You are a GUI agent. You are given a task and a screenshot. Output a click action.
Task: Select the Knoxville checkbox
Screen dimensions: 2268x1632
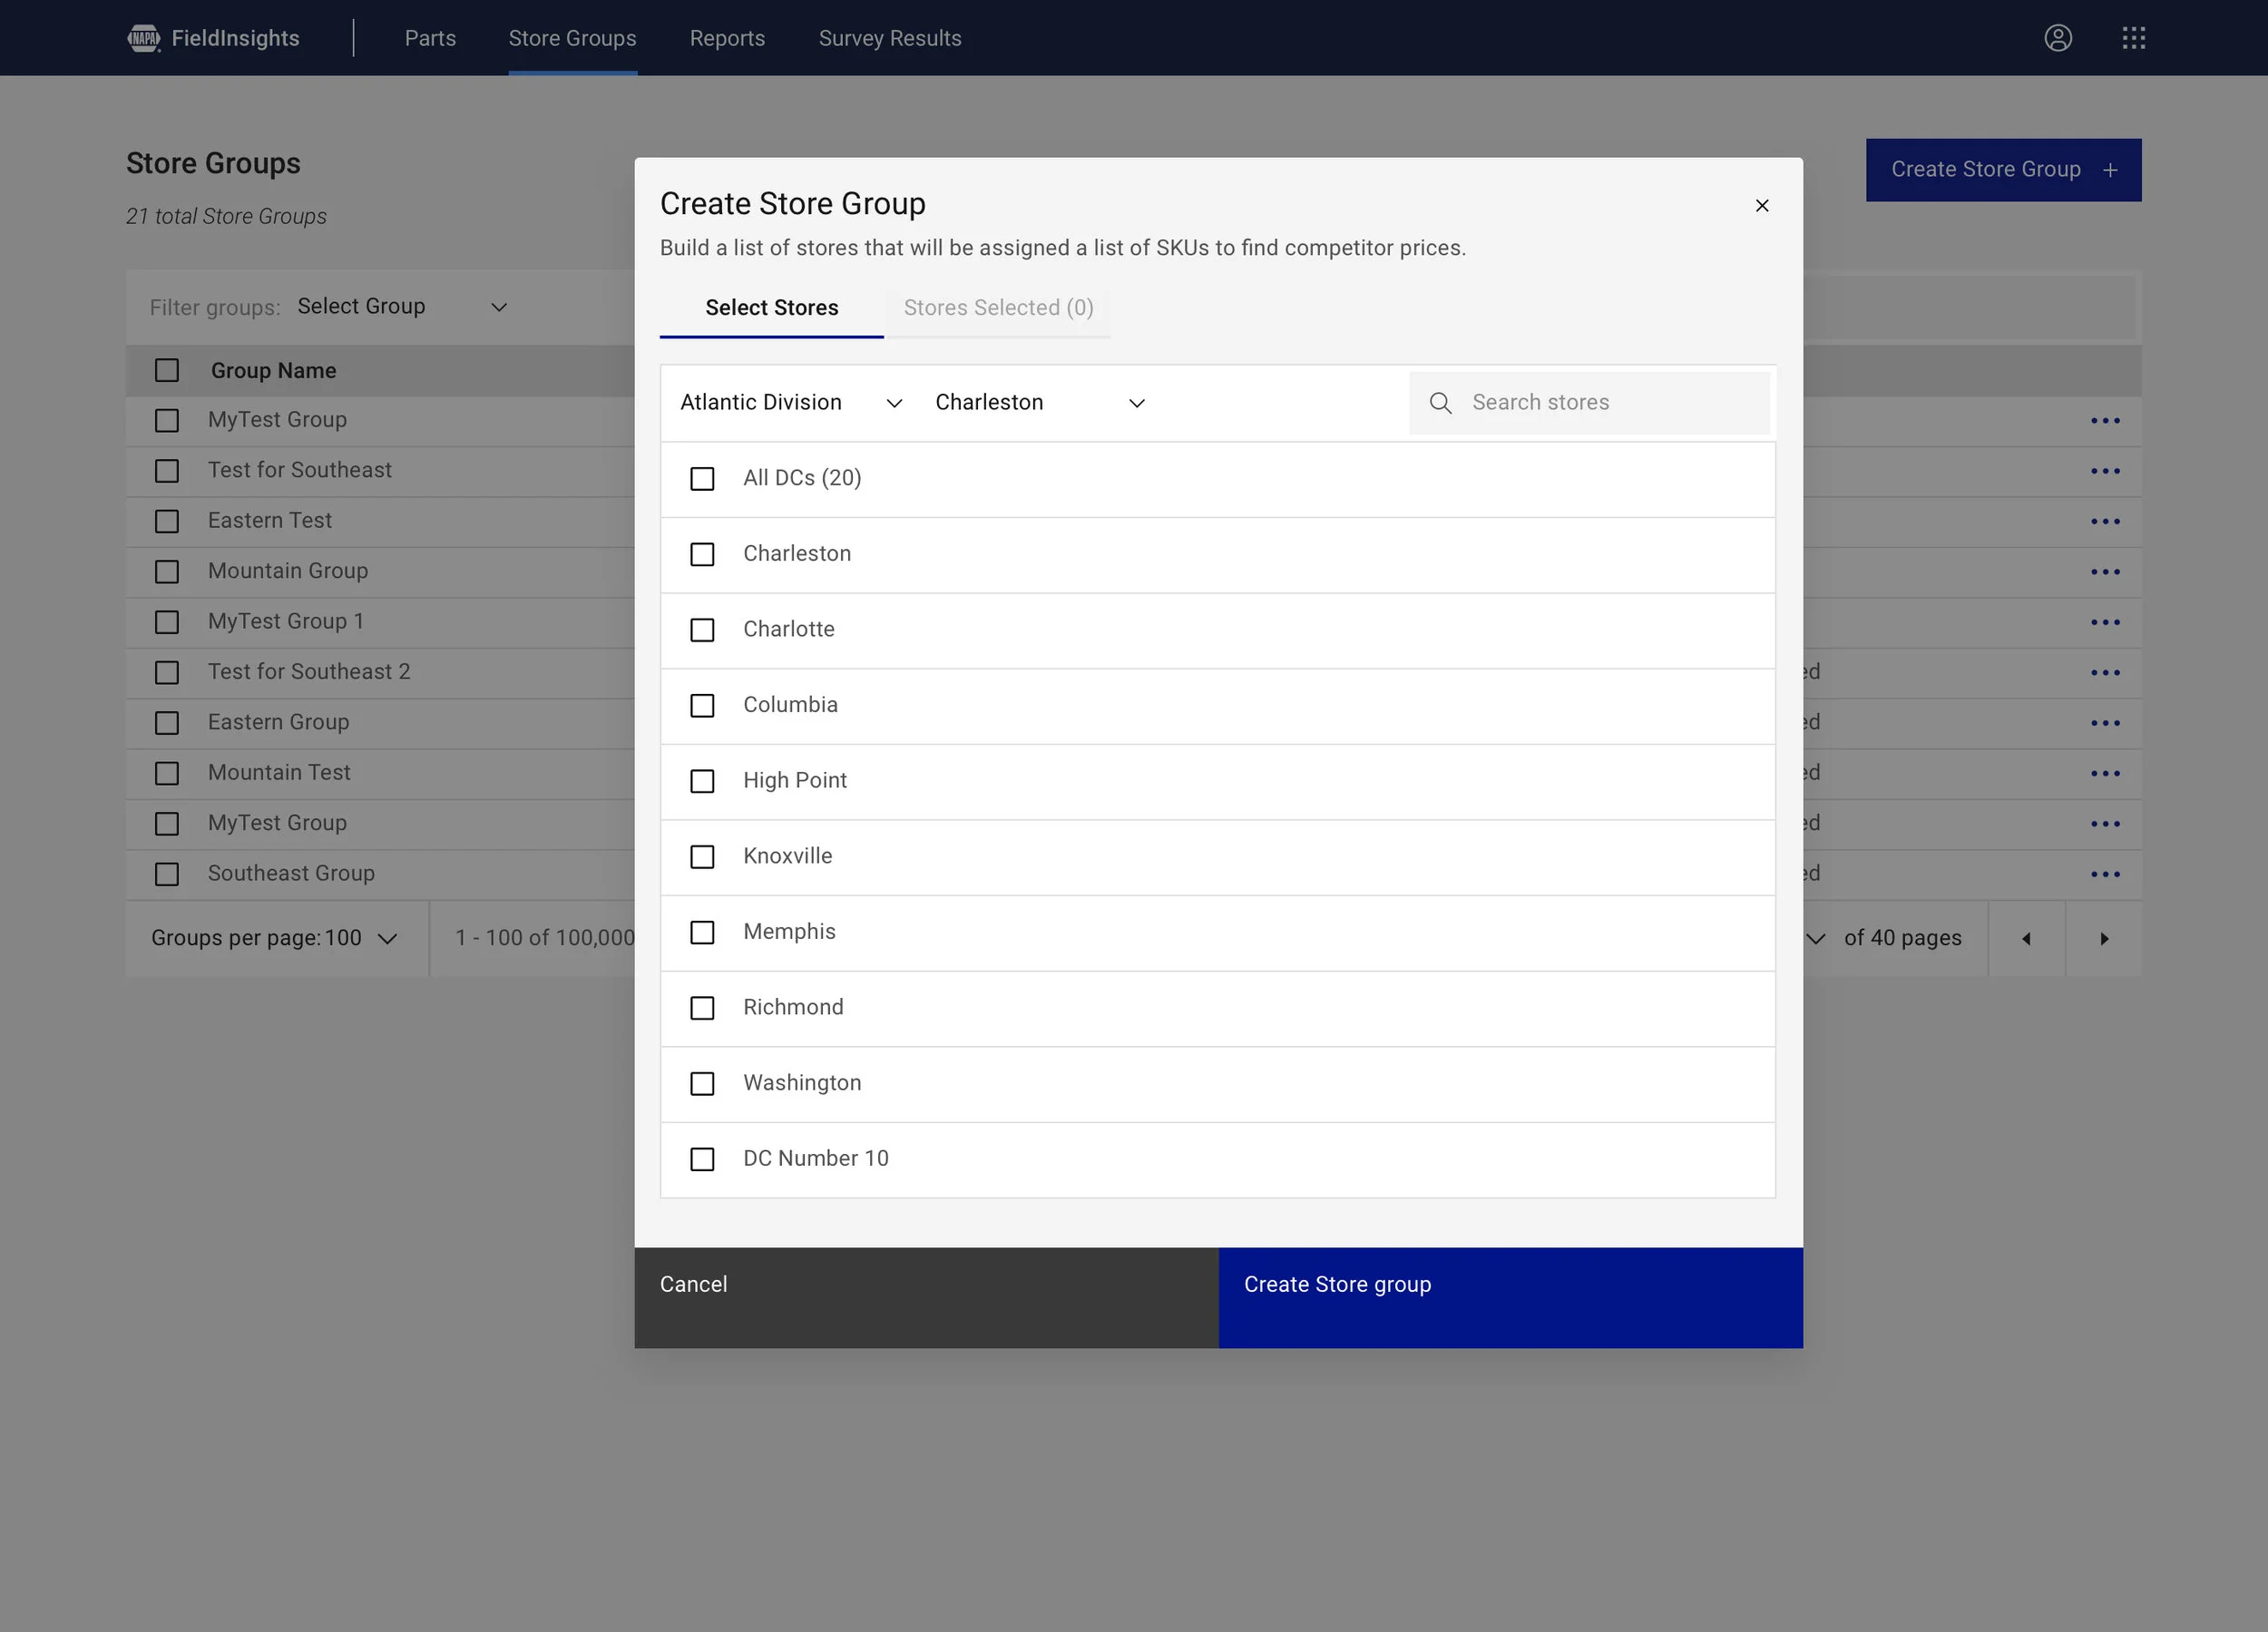tap(702, 857)
